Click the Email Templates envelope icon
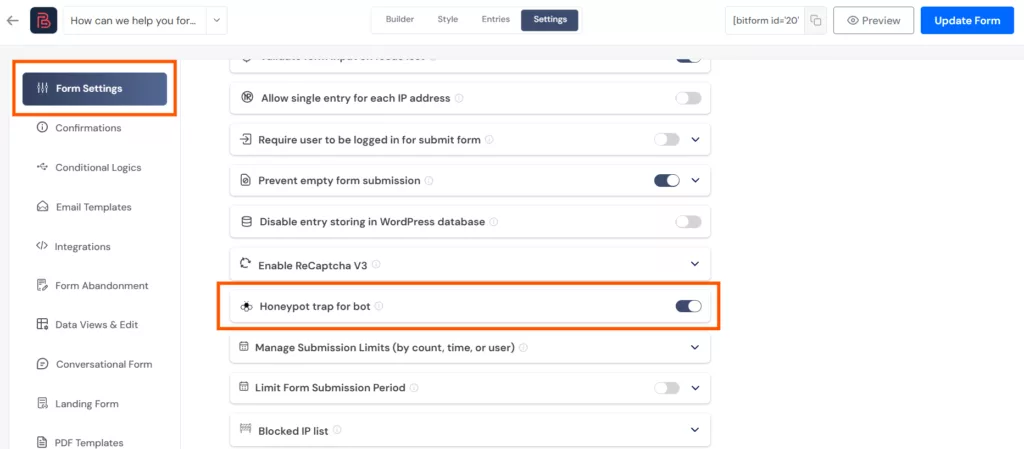The width and height of the screenshot is (1024, 449). 42,207
